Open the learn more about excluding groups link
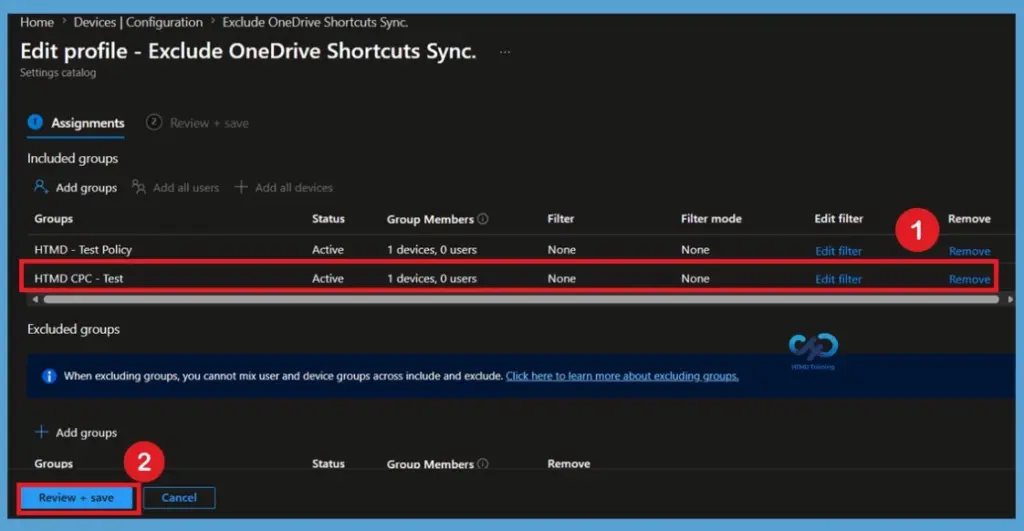 click(x=622, y=376)
